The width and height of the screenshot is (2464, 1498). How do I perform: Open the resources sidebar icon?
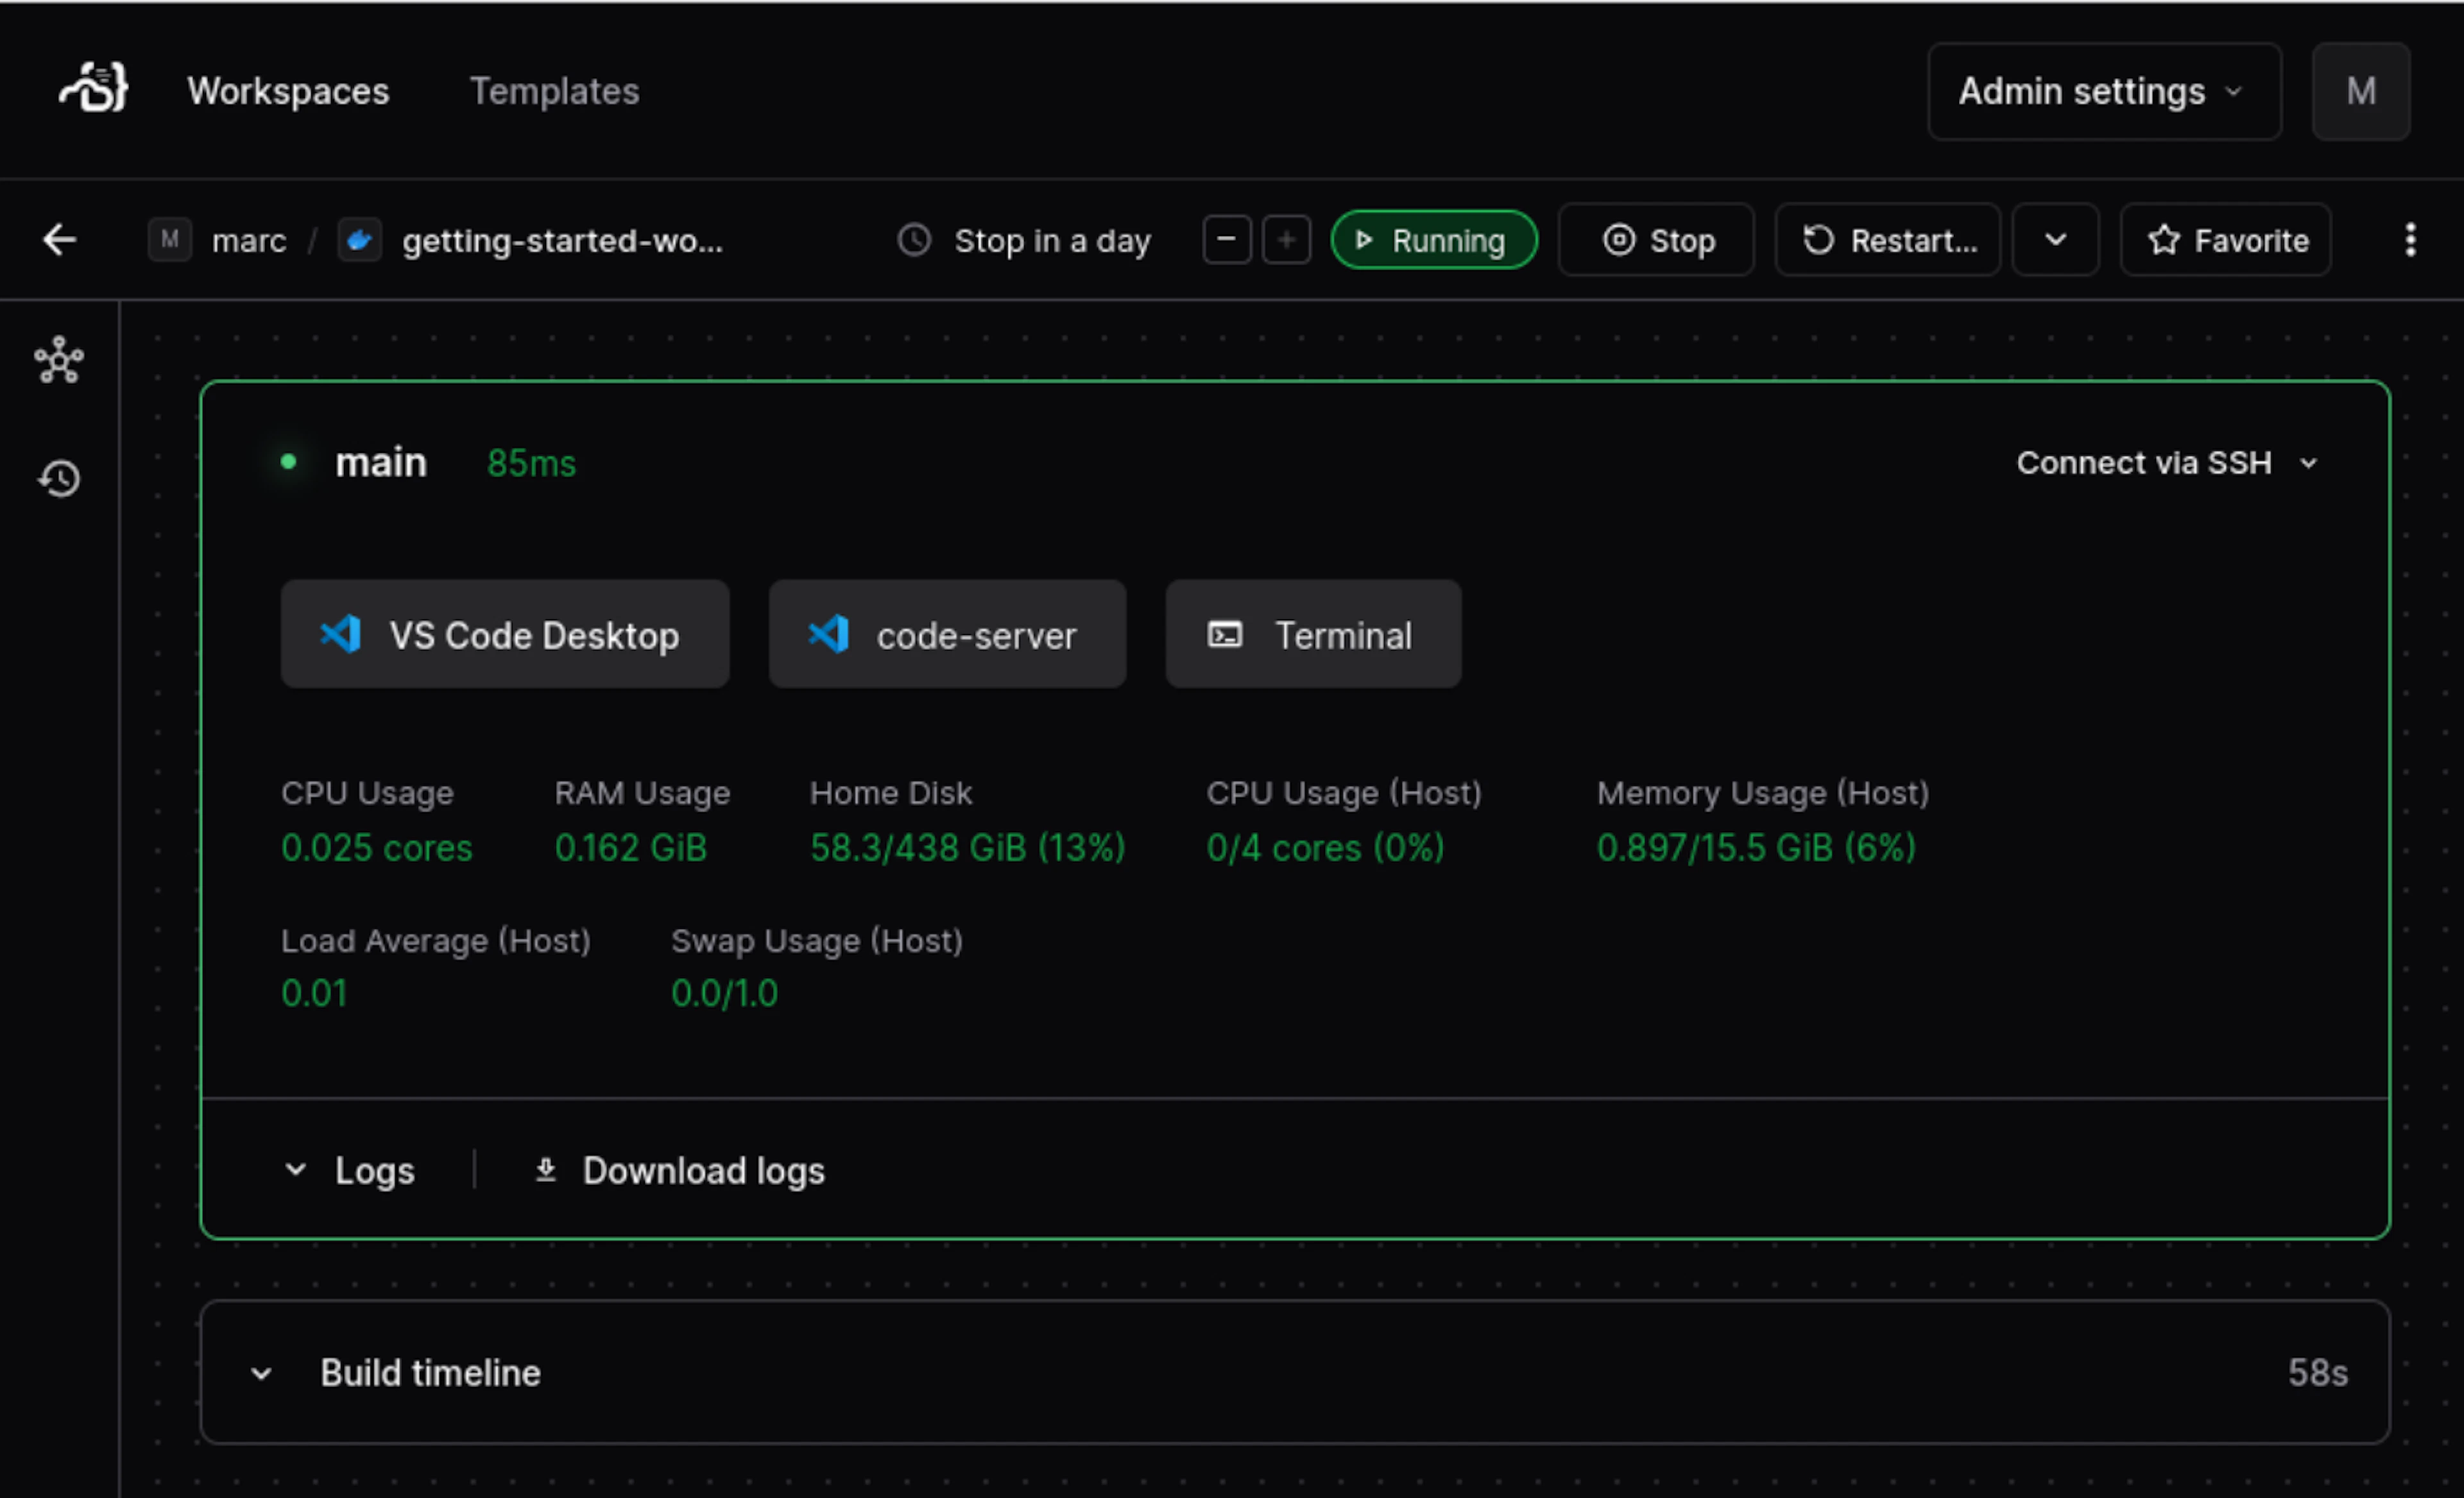pos(60,360)
